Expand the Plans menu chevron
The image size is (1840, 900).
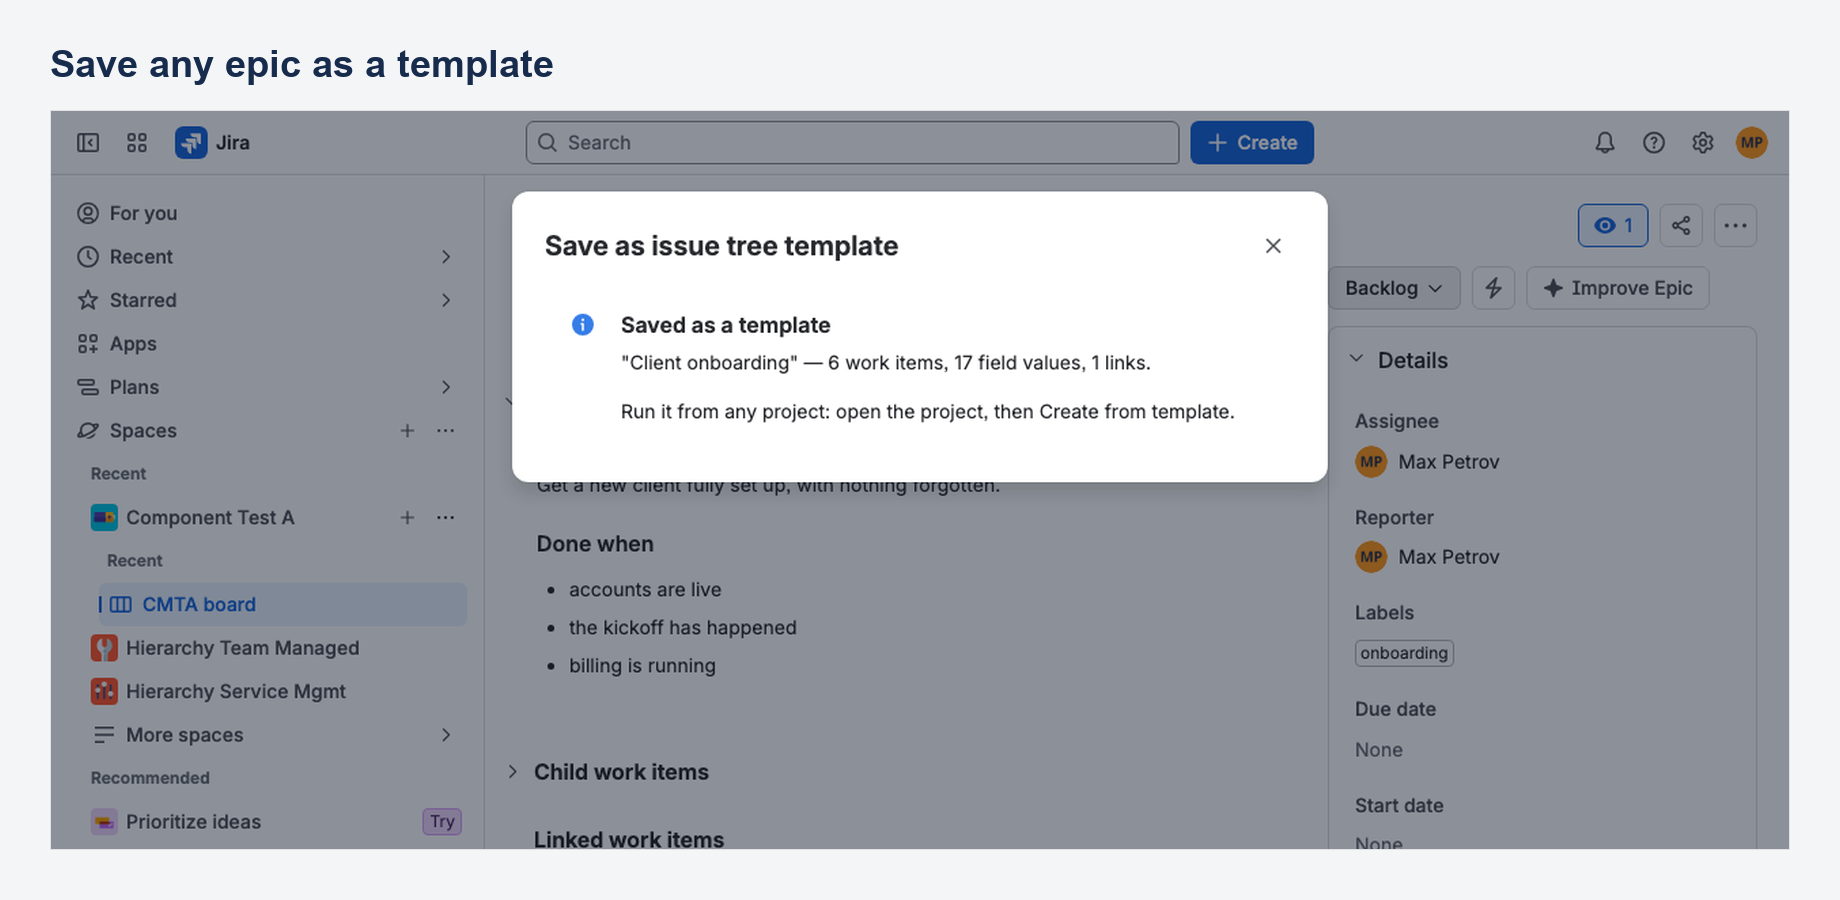446,387
